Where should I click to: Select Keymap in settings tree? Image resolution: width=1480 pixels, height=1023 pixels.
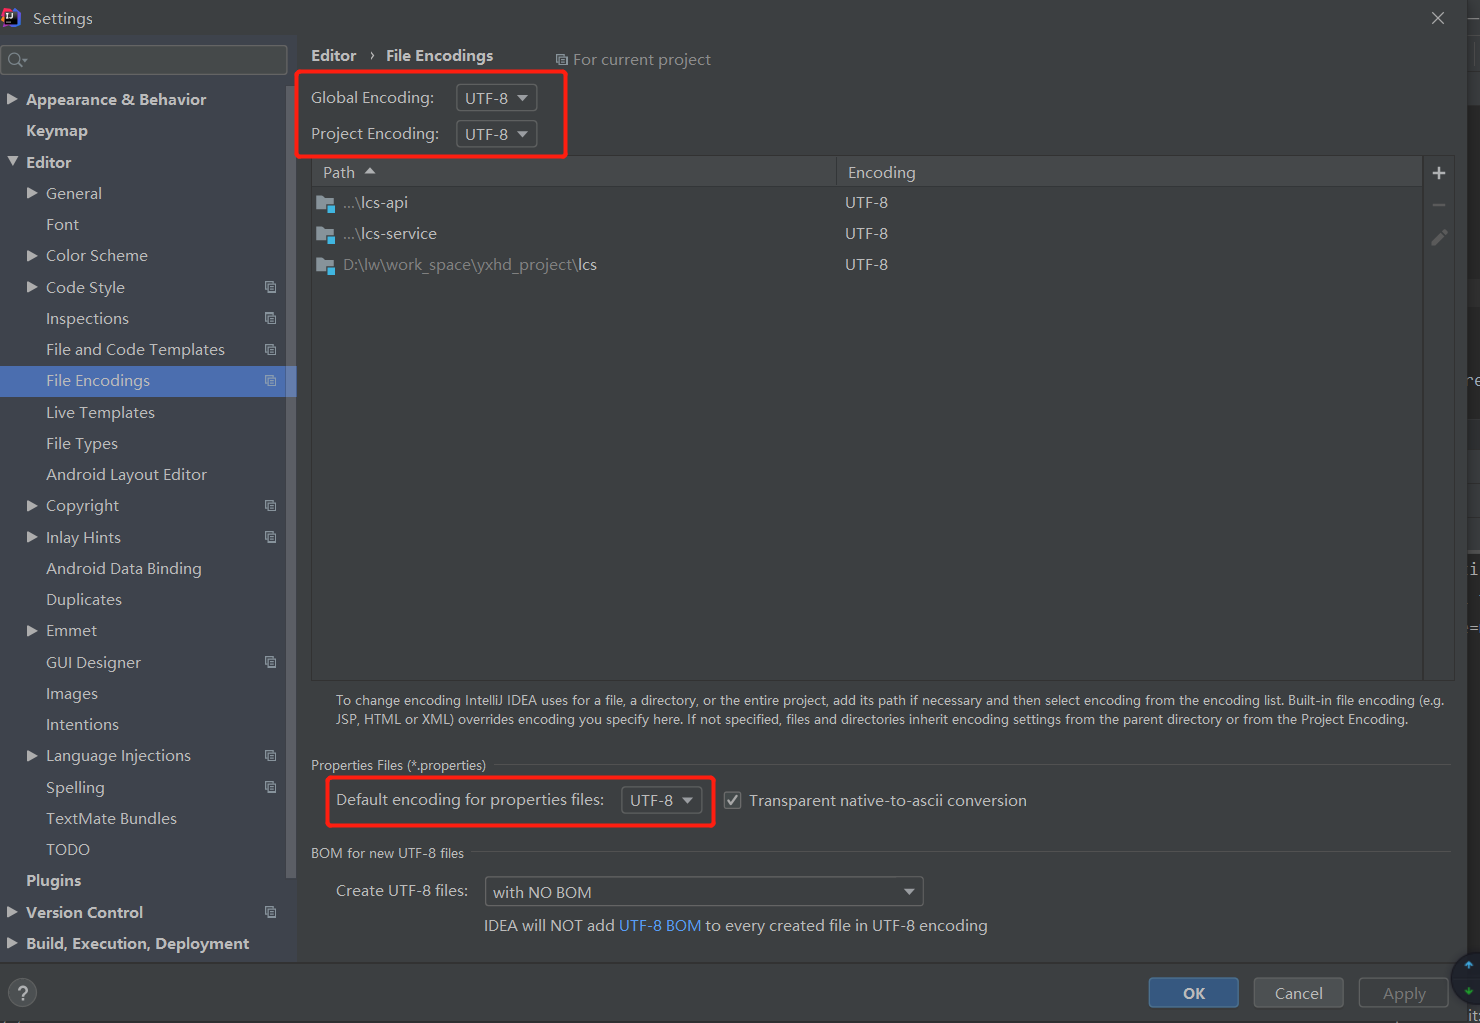click(x=57, y=131)
